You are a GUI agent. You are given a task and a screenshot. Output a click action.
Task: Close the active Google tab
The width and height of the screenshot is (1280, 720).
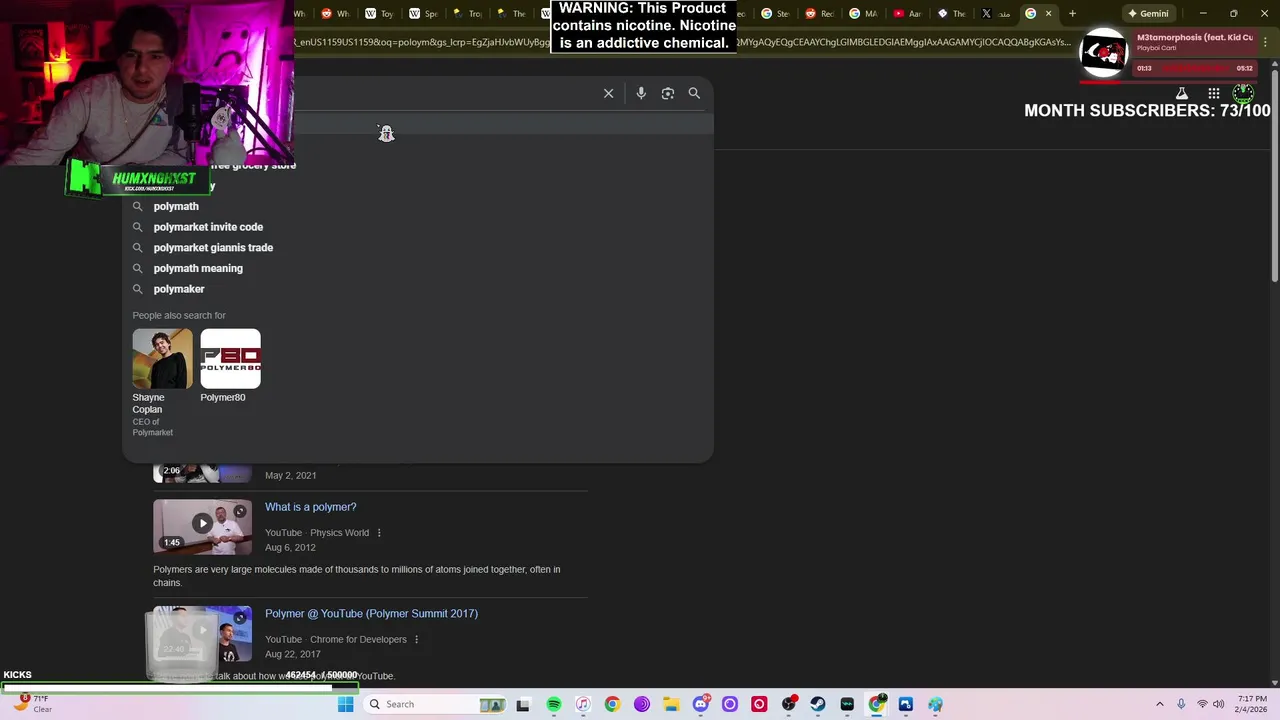pyautogui.click(x=1048, y=13)
